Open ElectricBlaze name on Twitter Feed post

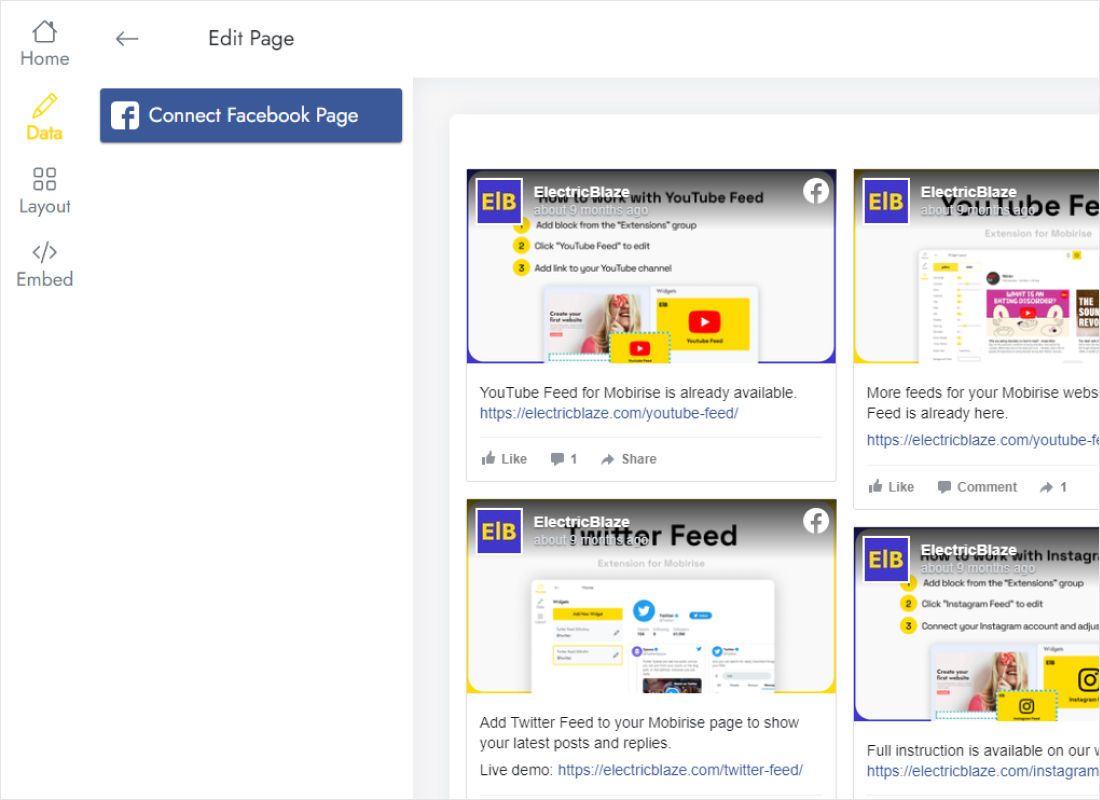click(582, 521)
